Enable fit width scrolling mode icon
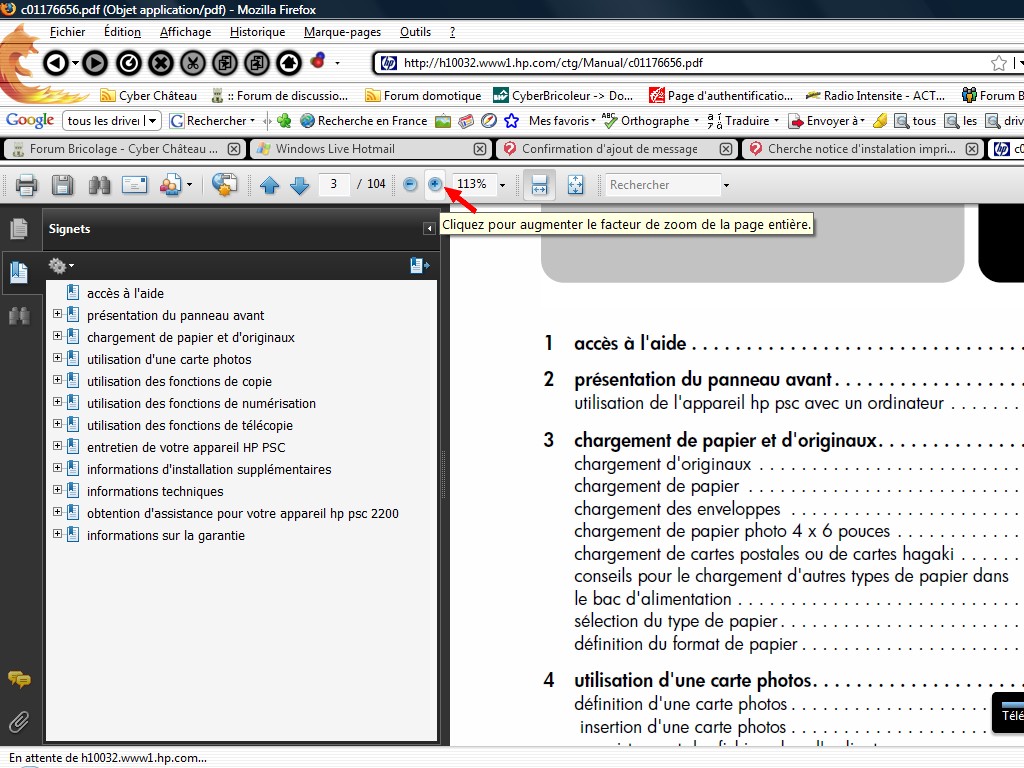The height and width of the screenshot is (768, 1024). point(539,185)
